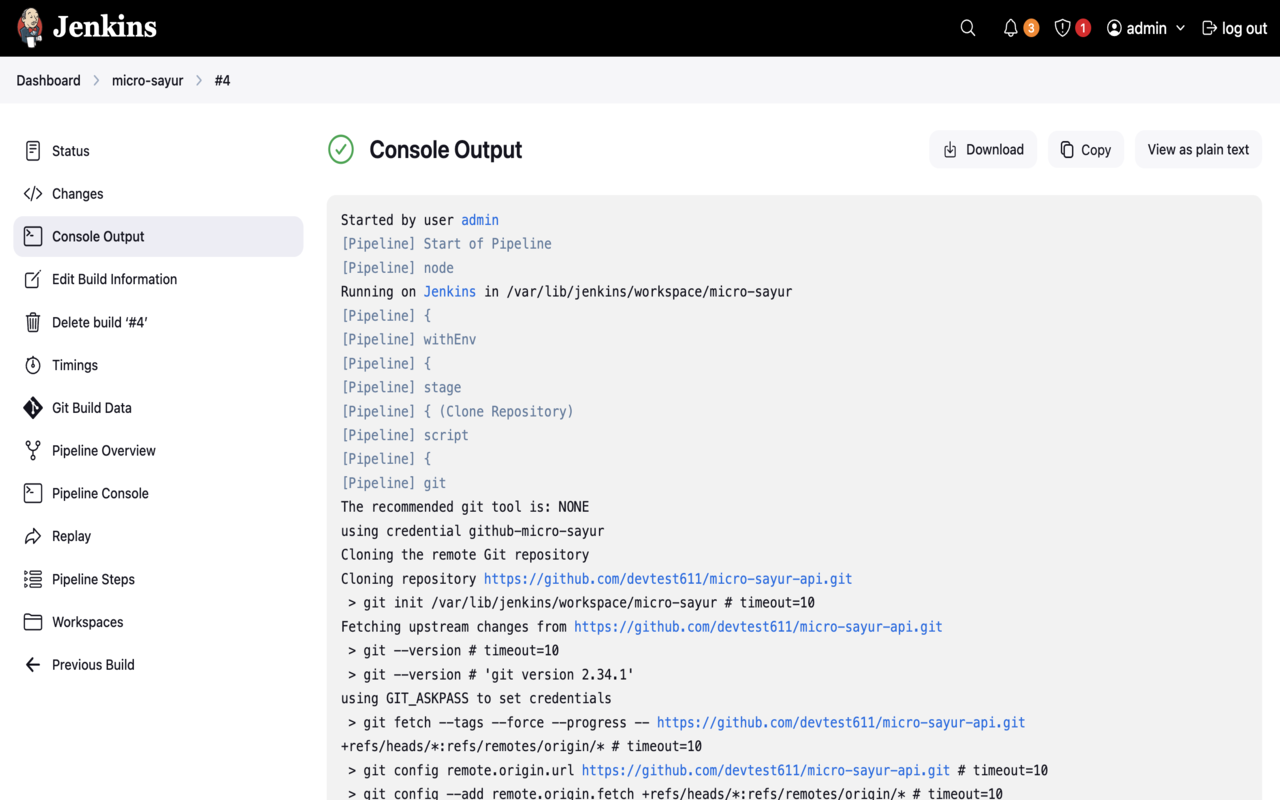
Task: Copy the console output
Action: (x=1086, y=150)
